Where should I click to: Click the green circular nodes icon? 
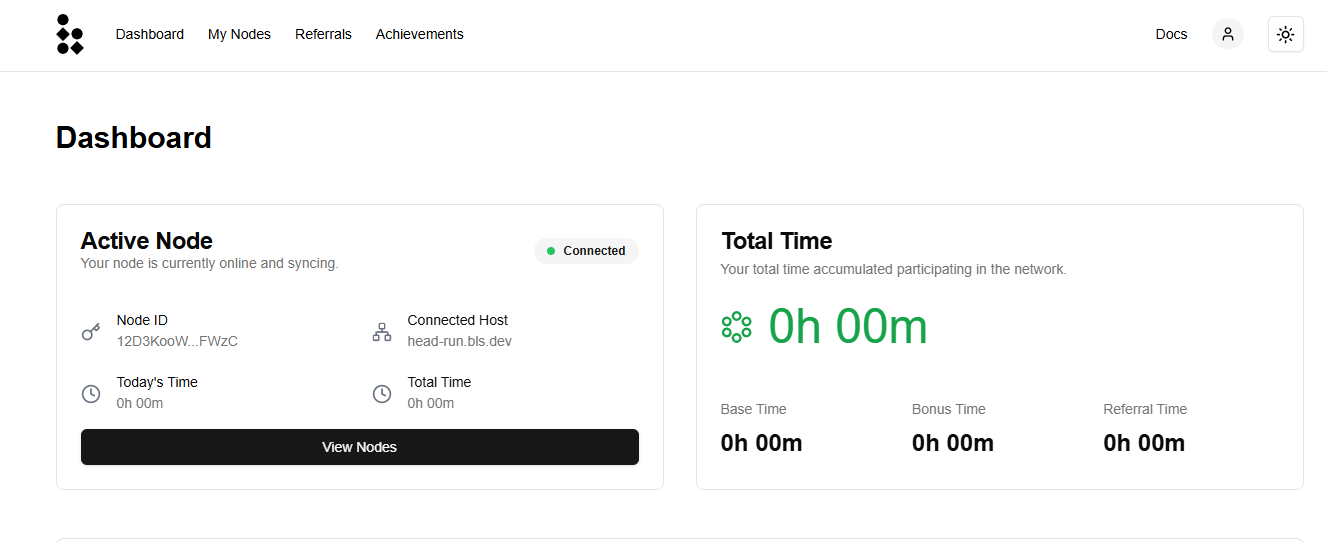(x=736, y=327)
